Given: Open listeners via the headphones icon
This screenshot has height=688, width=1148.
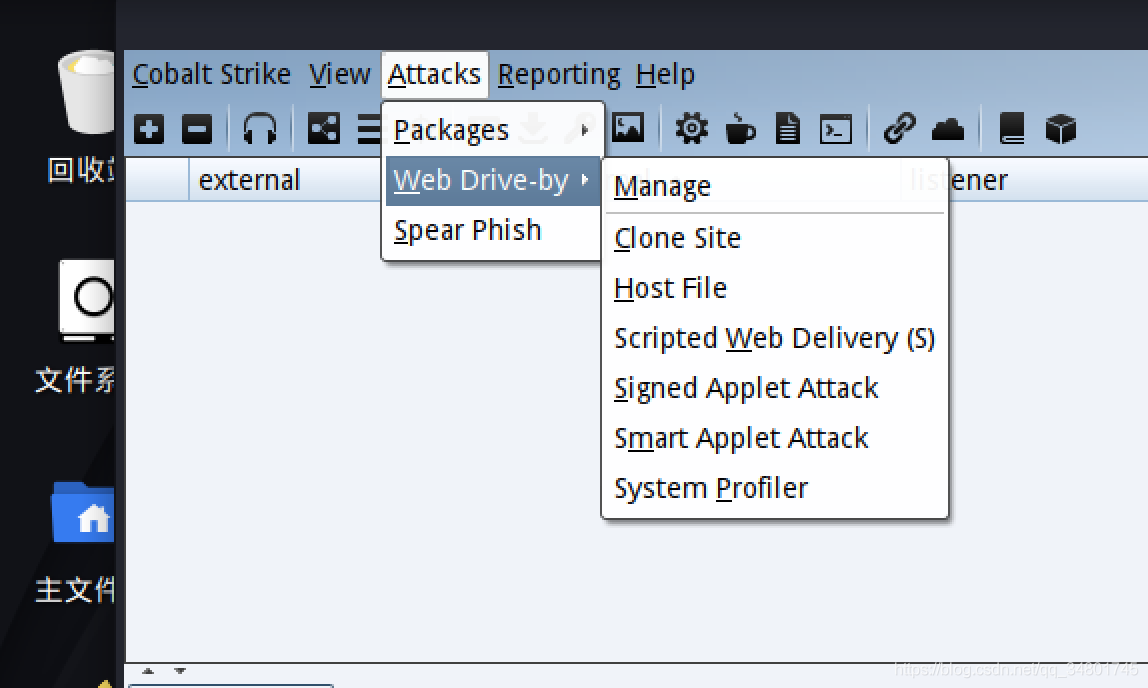Looking at the screenshot, I should tap(260, 129).
